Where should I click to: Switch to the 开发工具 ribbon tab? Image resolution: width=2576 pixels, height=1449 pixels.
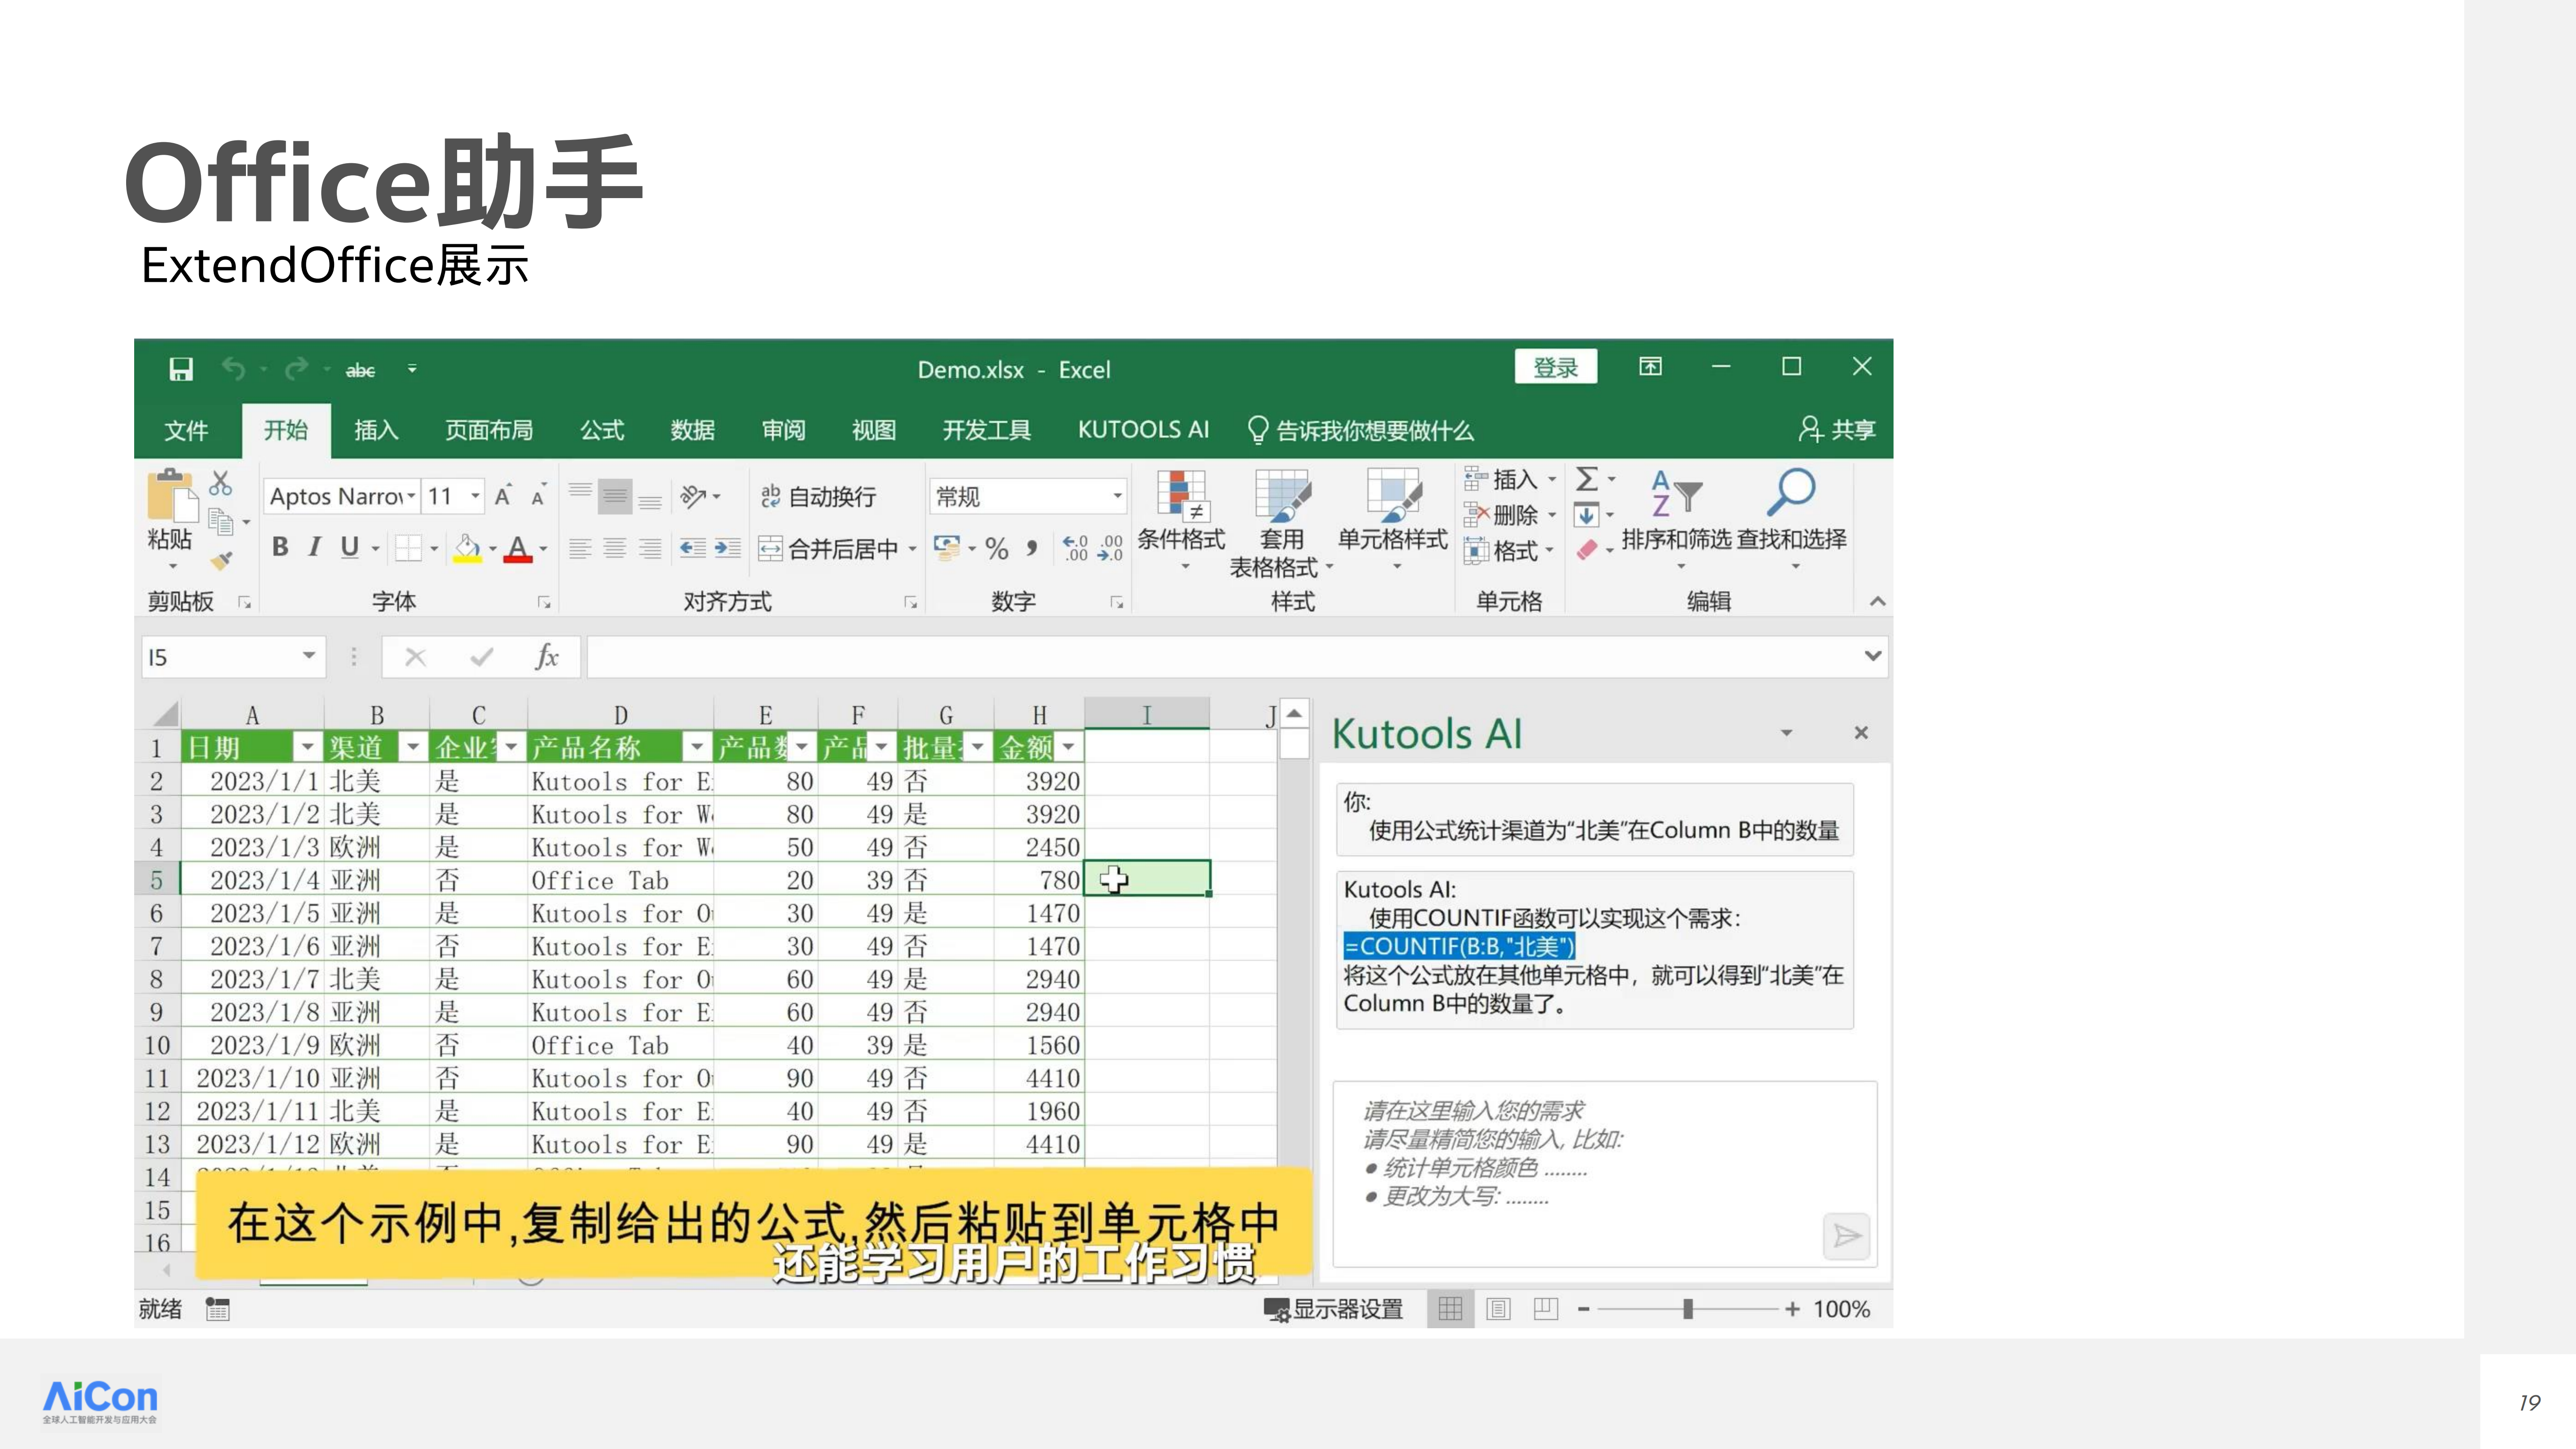click(986, 431)
